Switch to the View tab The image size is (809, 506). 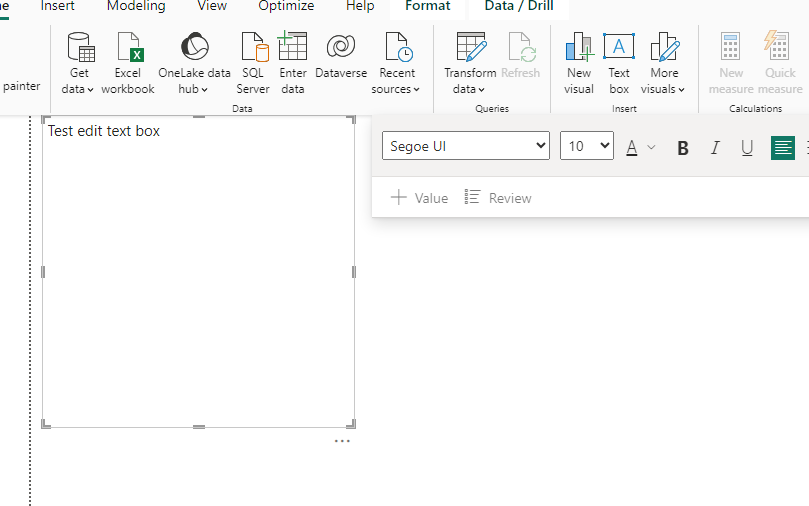pos(212,6)
